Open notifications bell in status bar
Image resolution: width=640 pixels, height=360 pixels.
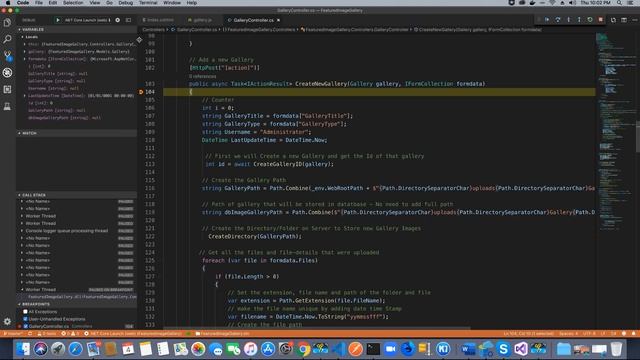(633, 333)
